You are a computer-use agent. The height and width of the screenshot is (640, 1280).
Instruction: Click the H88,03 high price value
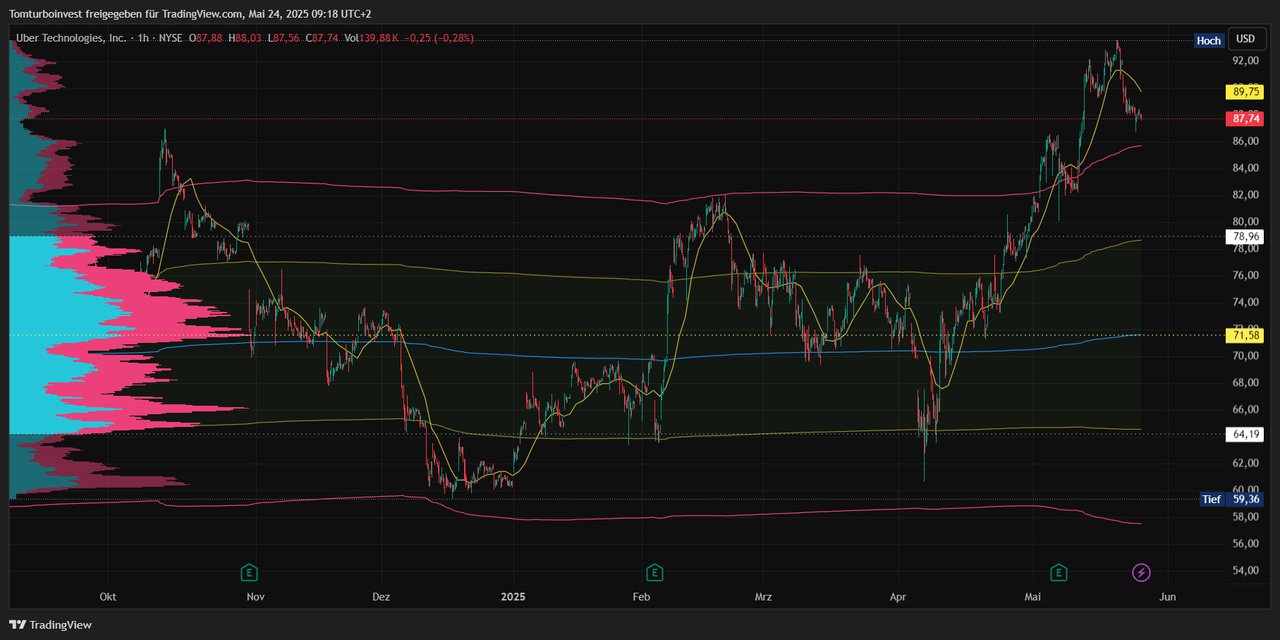[244, 38]
